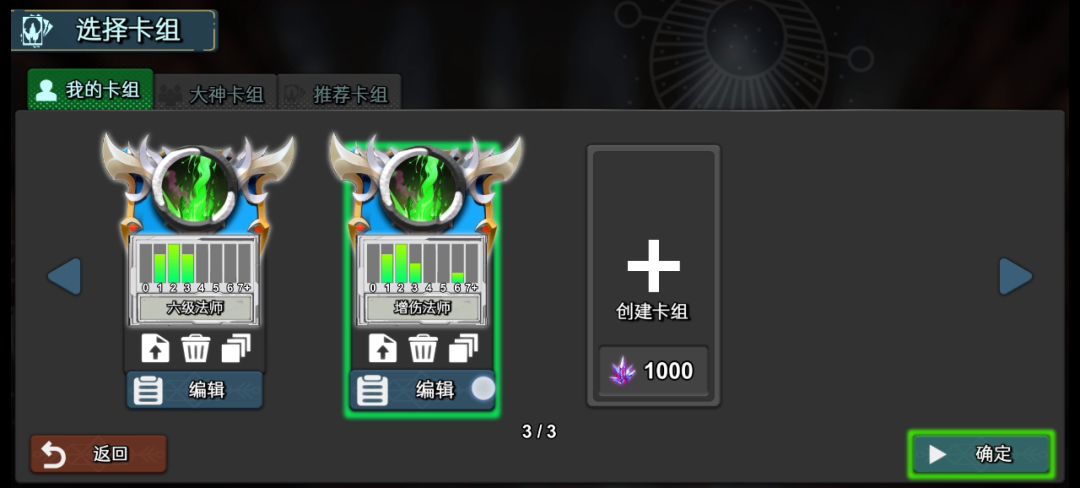This screenshot has width=1080, height=488.
Task: Click export icon under 六级法师 deck
Action: (155, 348)
